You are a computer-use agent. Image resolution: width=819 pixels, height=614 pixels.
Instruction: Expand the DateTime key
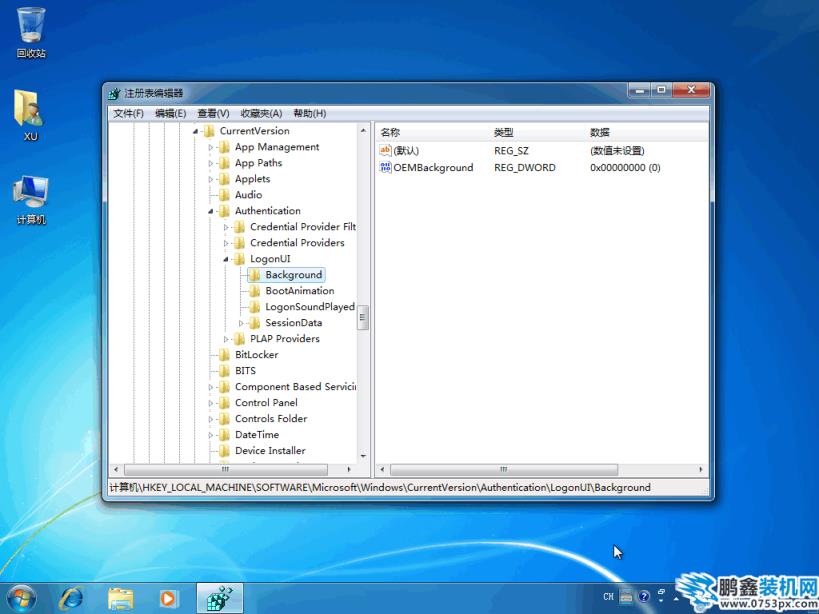(211, 435)
